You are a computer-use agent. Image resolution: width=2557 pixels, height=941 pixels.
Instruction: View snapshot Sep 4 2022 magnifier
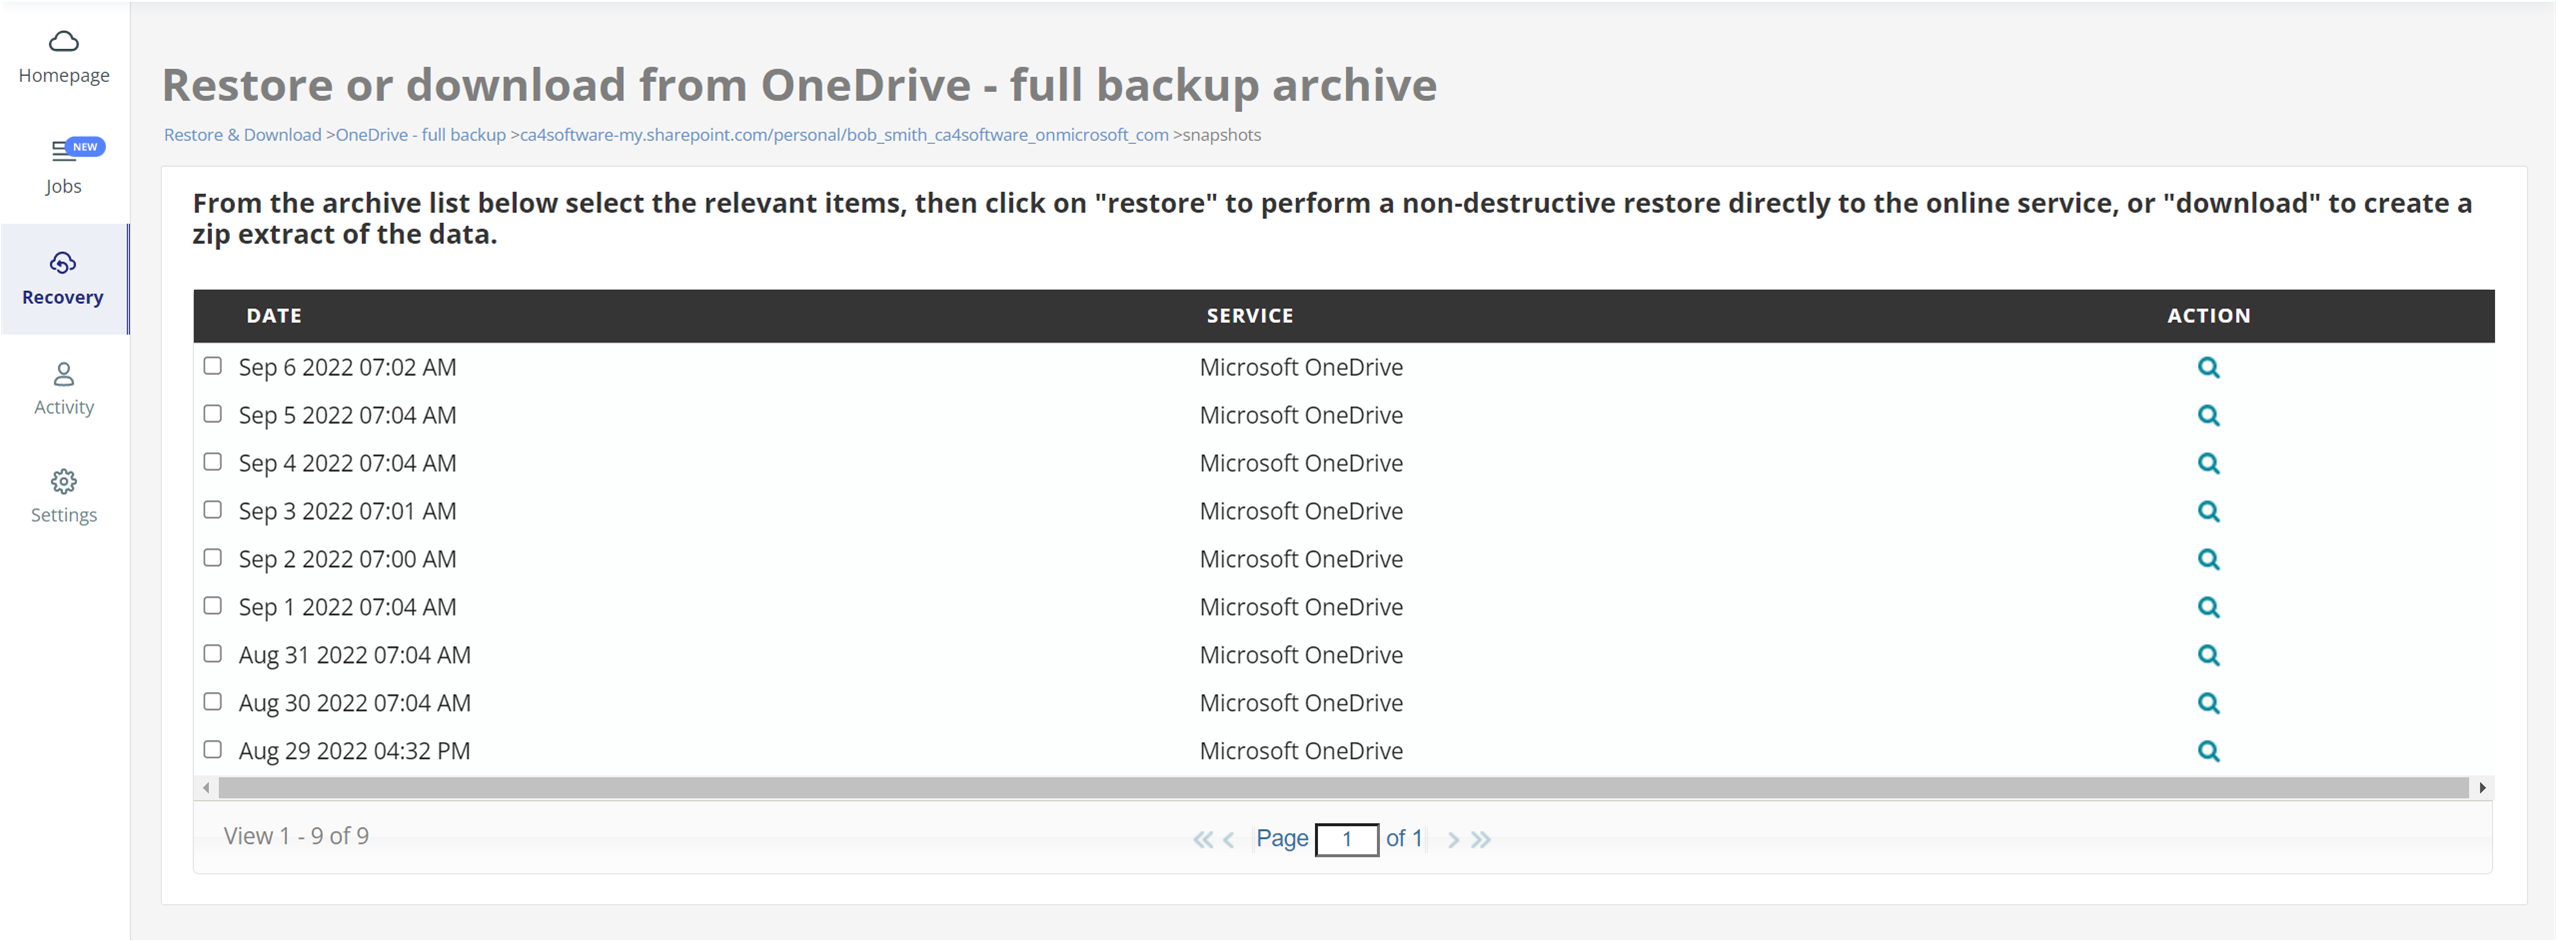2208,464
